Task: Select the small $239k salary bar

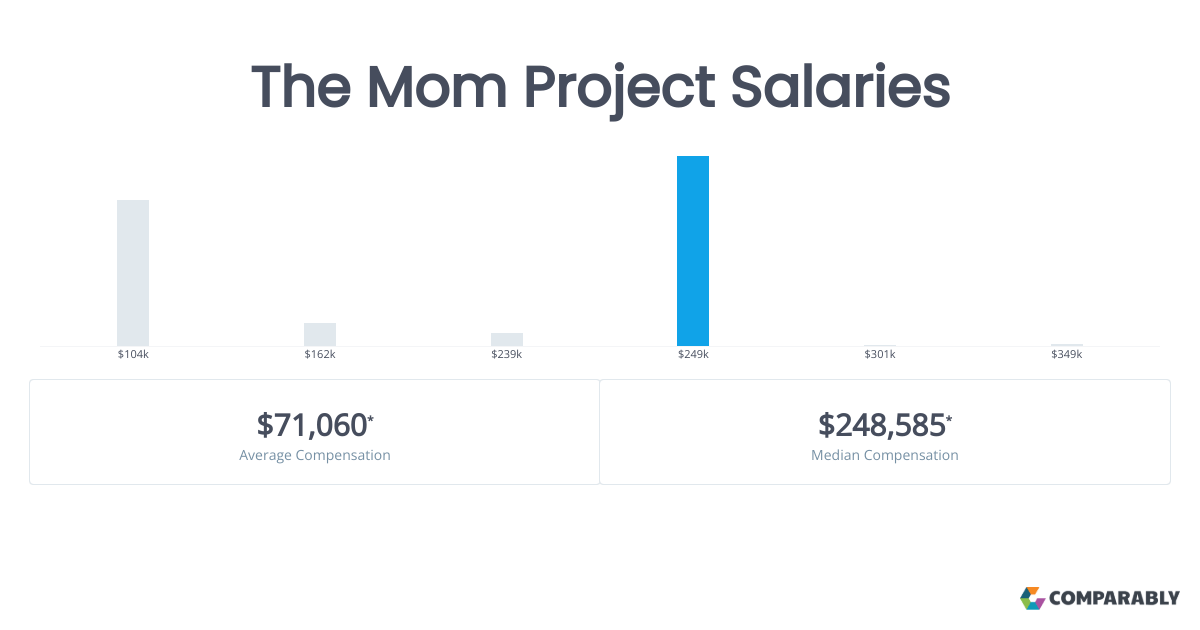Action: tap(507, 340)
